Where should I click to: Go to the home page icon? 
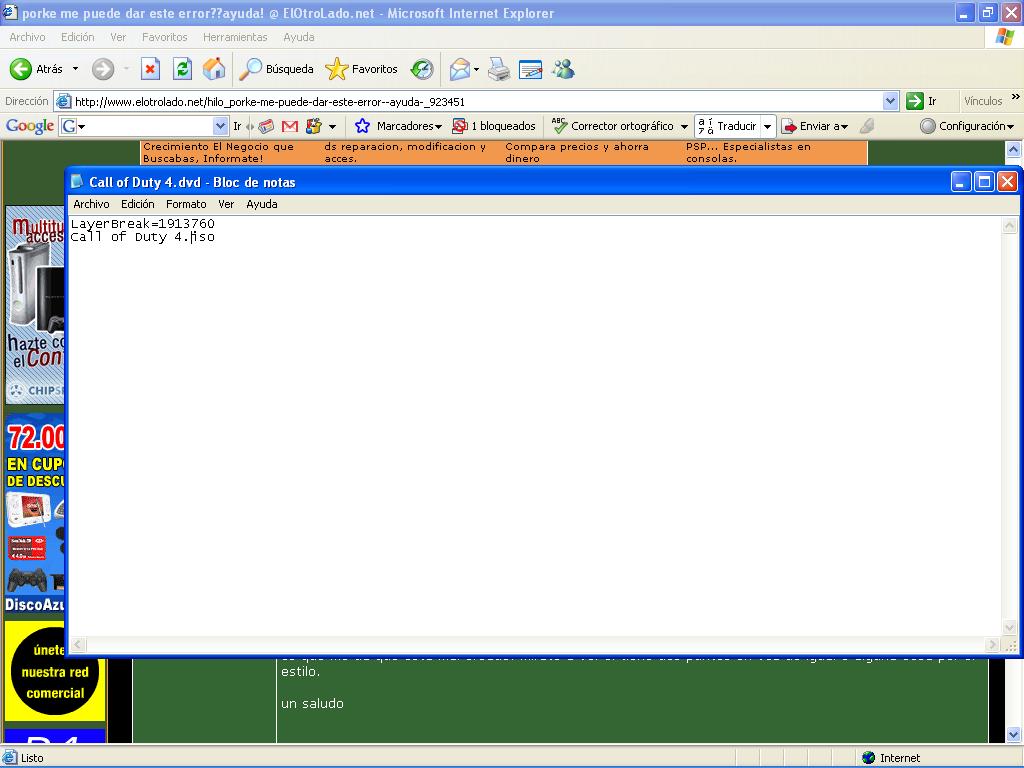click(214, 69)
